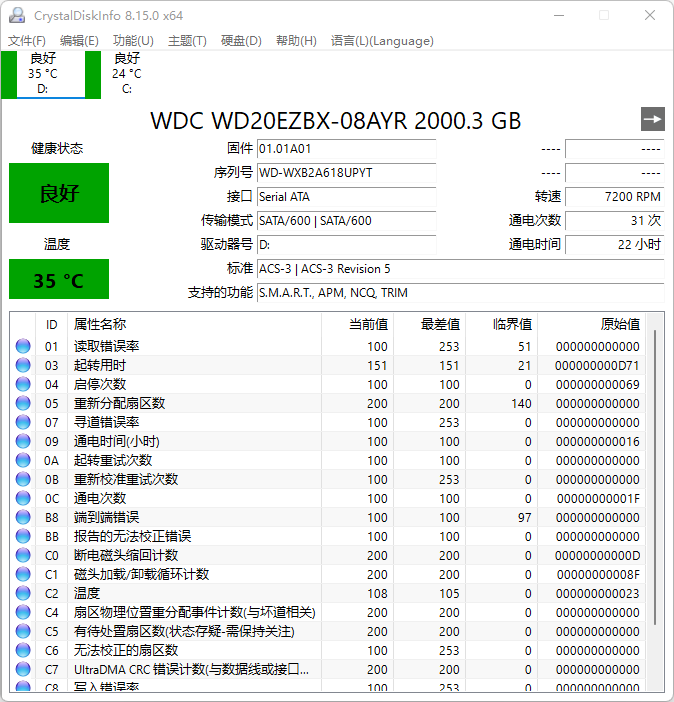The image size is (674, 702).
Task: Click status orb for 报告的无法校正错误 row
Action: pos(23,536)
